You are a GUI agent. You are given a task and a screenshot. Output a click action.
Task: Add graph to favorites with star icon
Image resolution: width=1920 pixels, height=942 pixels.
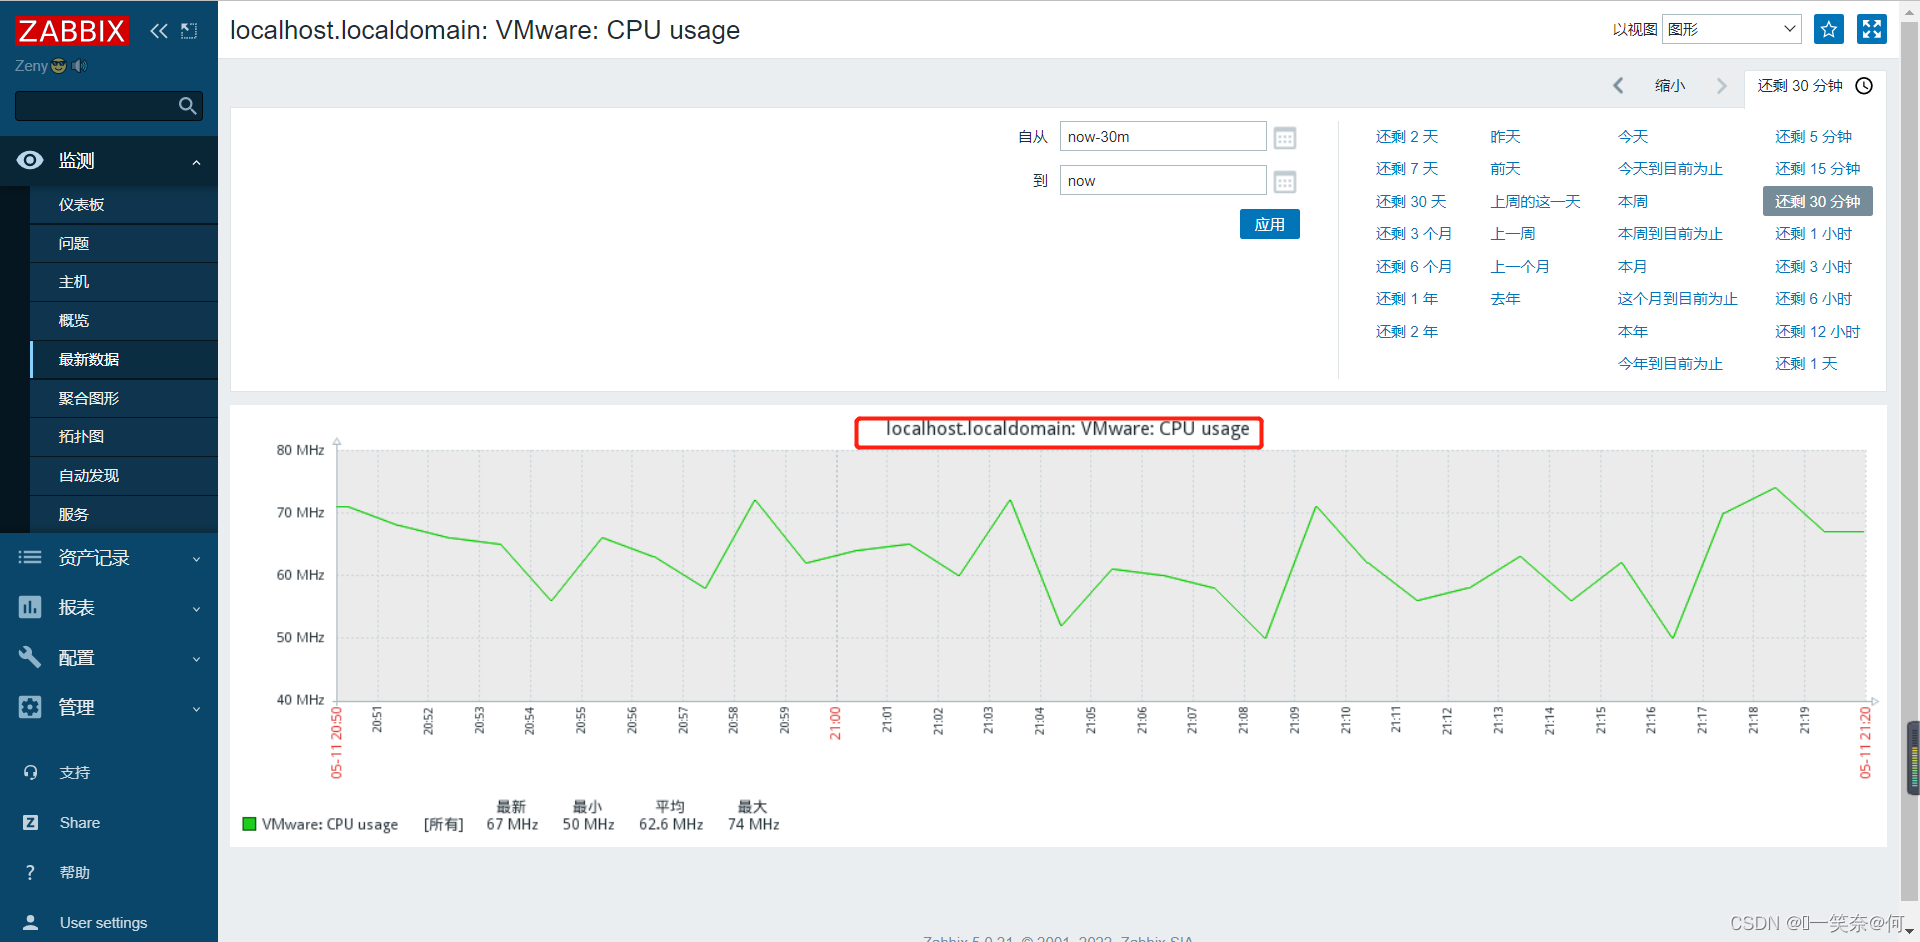pos(1829,29)
